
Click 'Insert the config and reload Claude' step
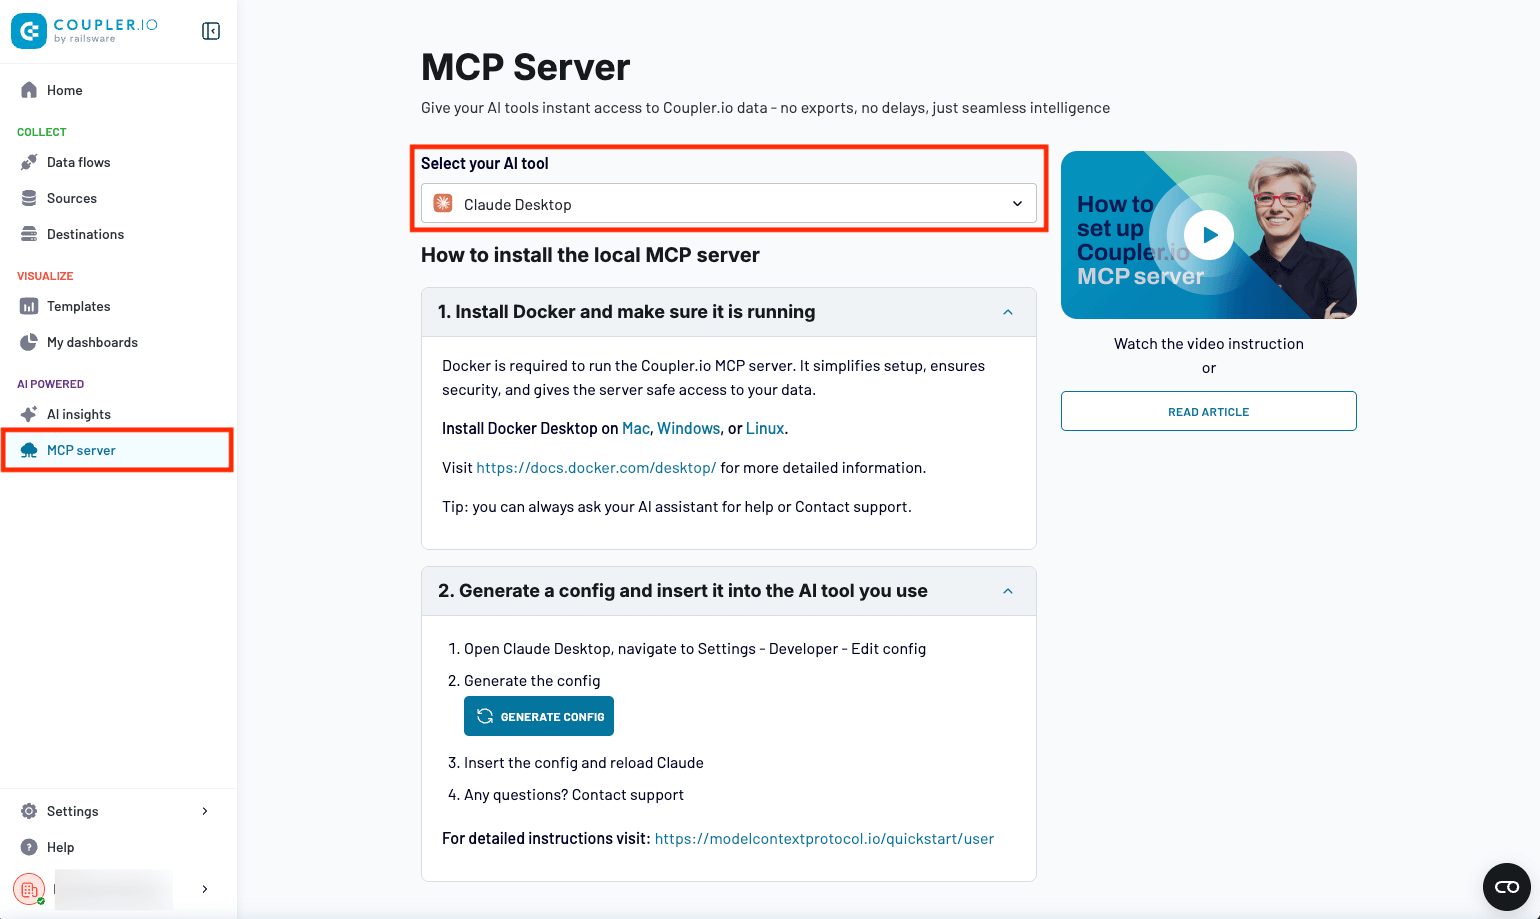tap(584, 762)
